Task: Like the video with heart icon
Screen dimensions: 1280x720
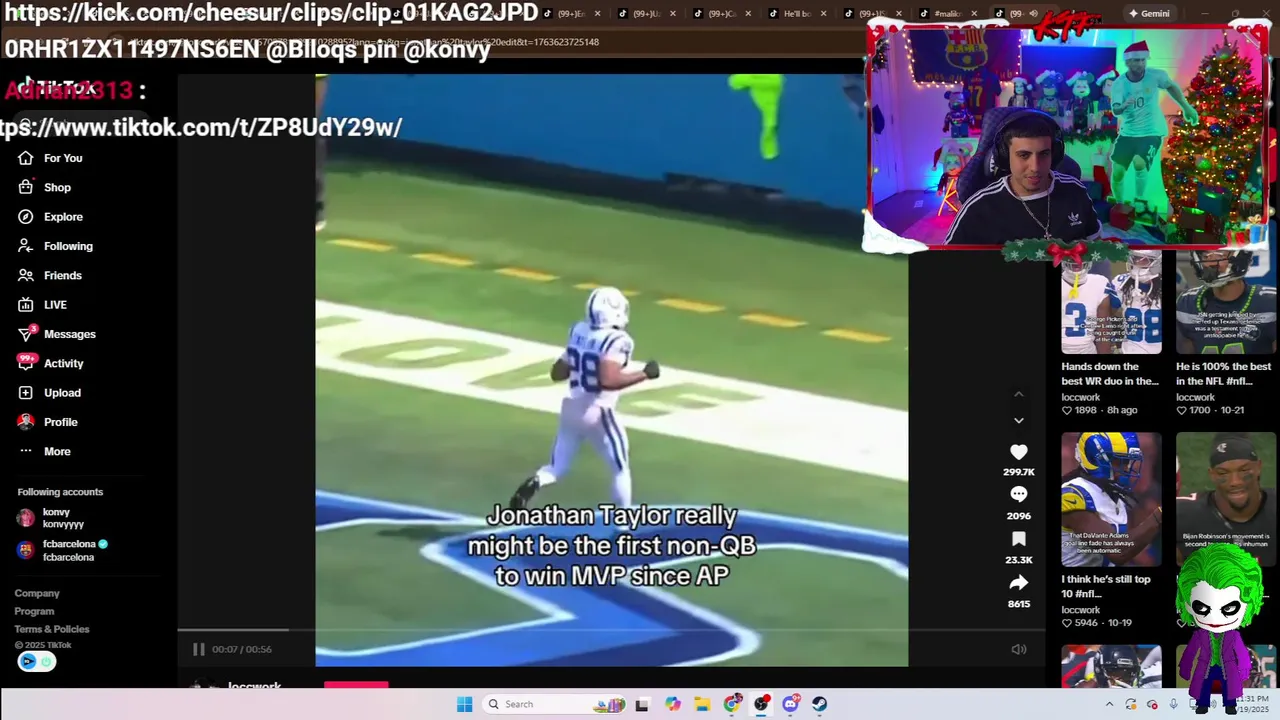Action: pyautogui.click(x=1018, y=452)
